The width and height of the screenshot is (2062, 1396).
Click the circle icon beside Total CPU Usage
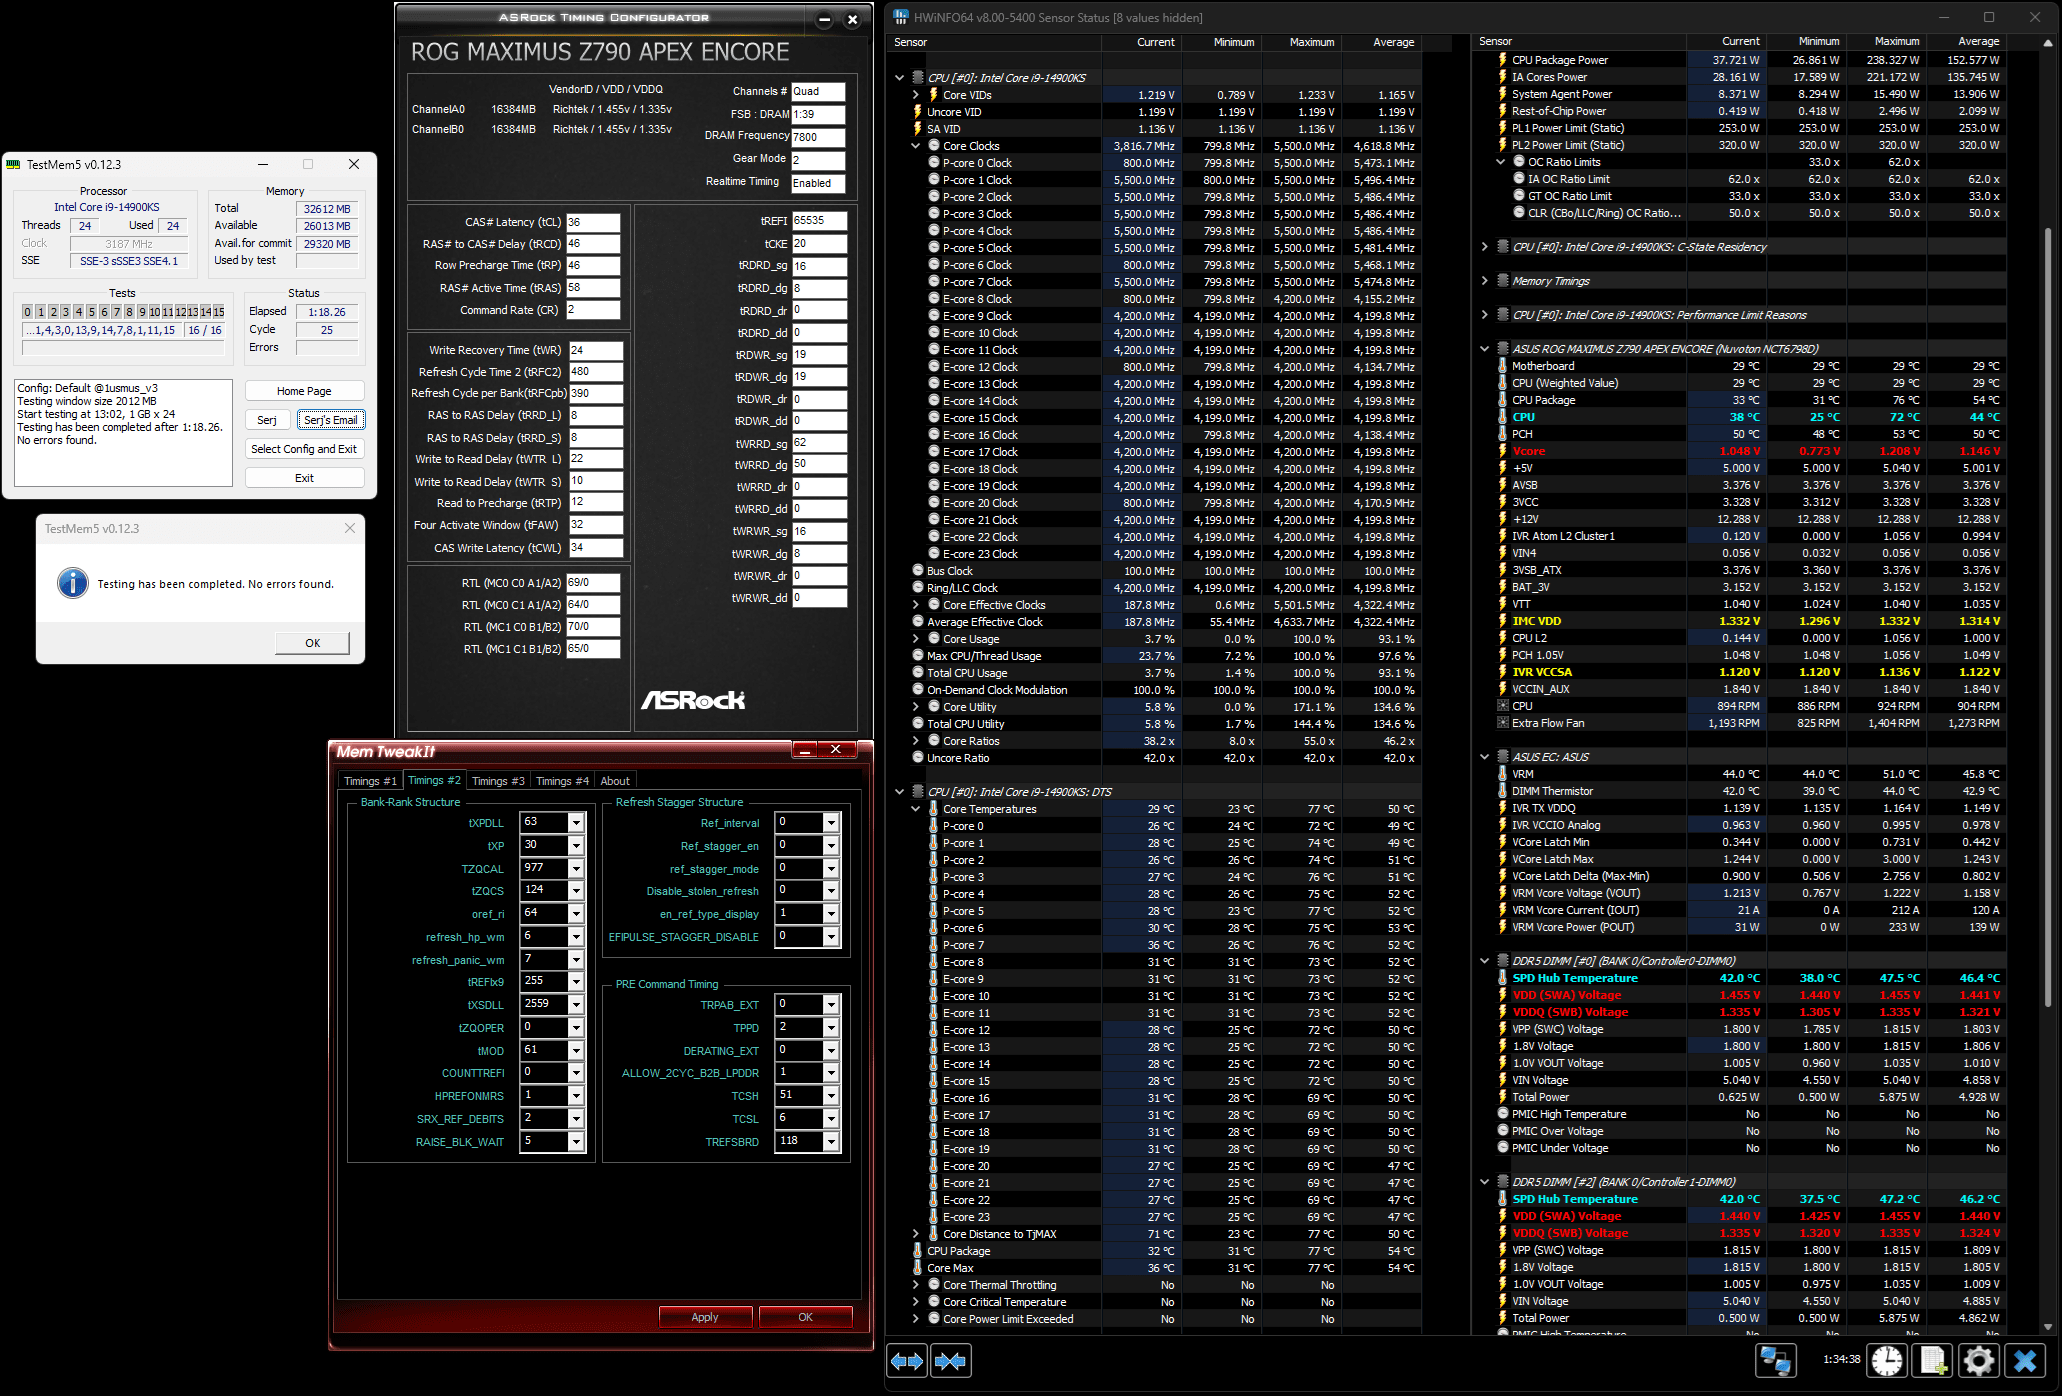(918, 673)
